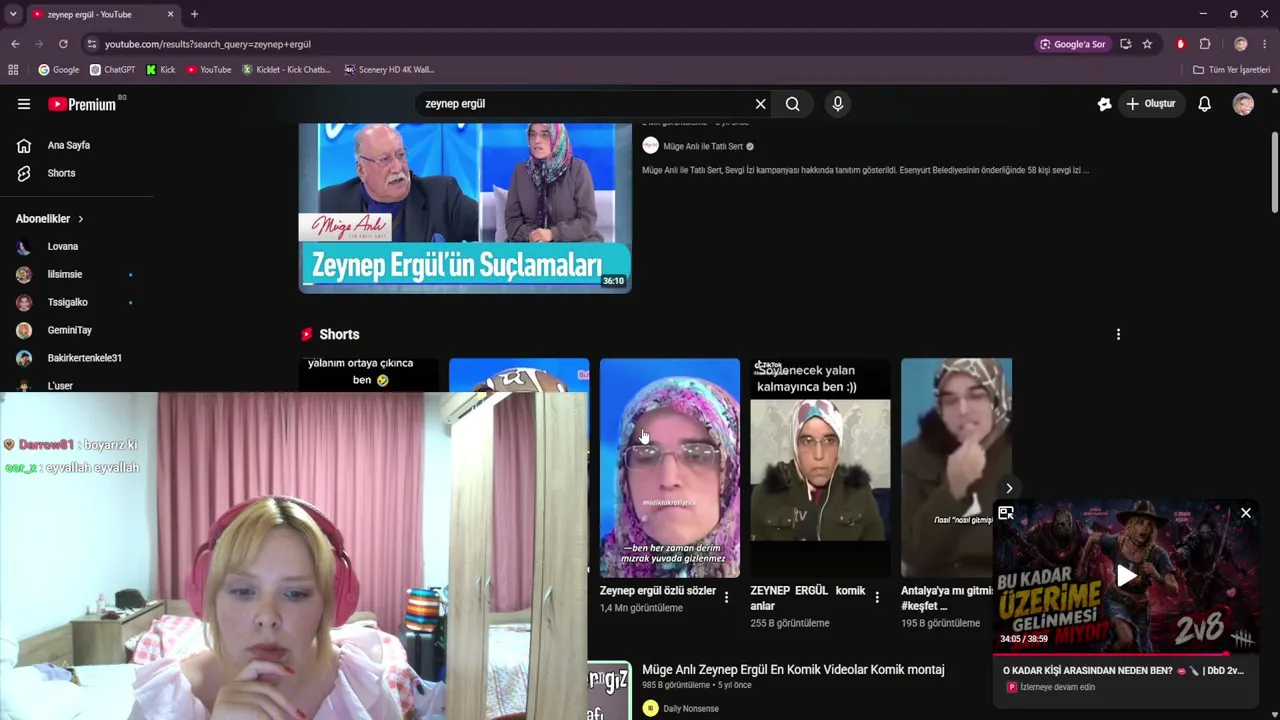The image size is (1280, 720).
Task: Open the Chrome profile avatar
Action: coord(1241,44)
